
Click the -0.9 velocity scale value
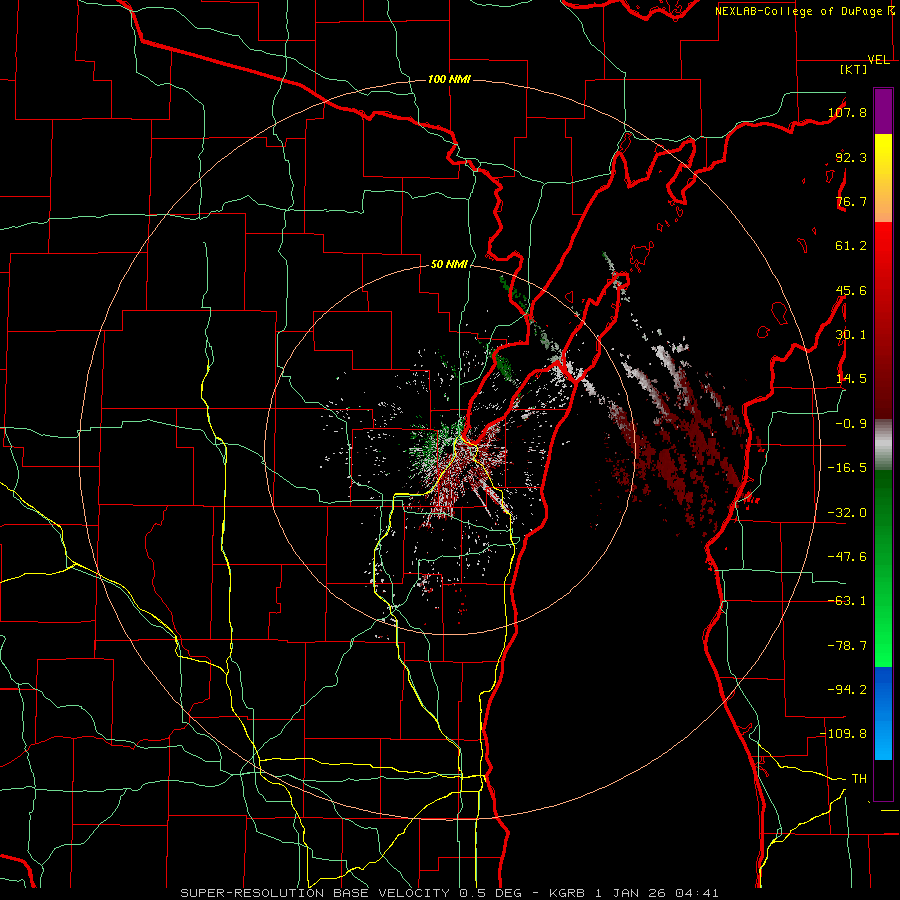pyautogui.click(x=851, y=424)
